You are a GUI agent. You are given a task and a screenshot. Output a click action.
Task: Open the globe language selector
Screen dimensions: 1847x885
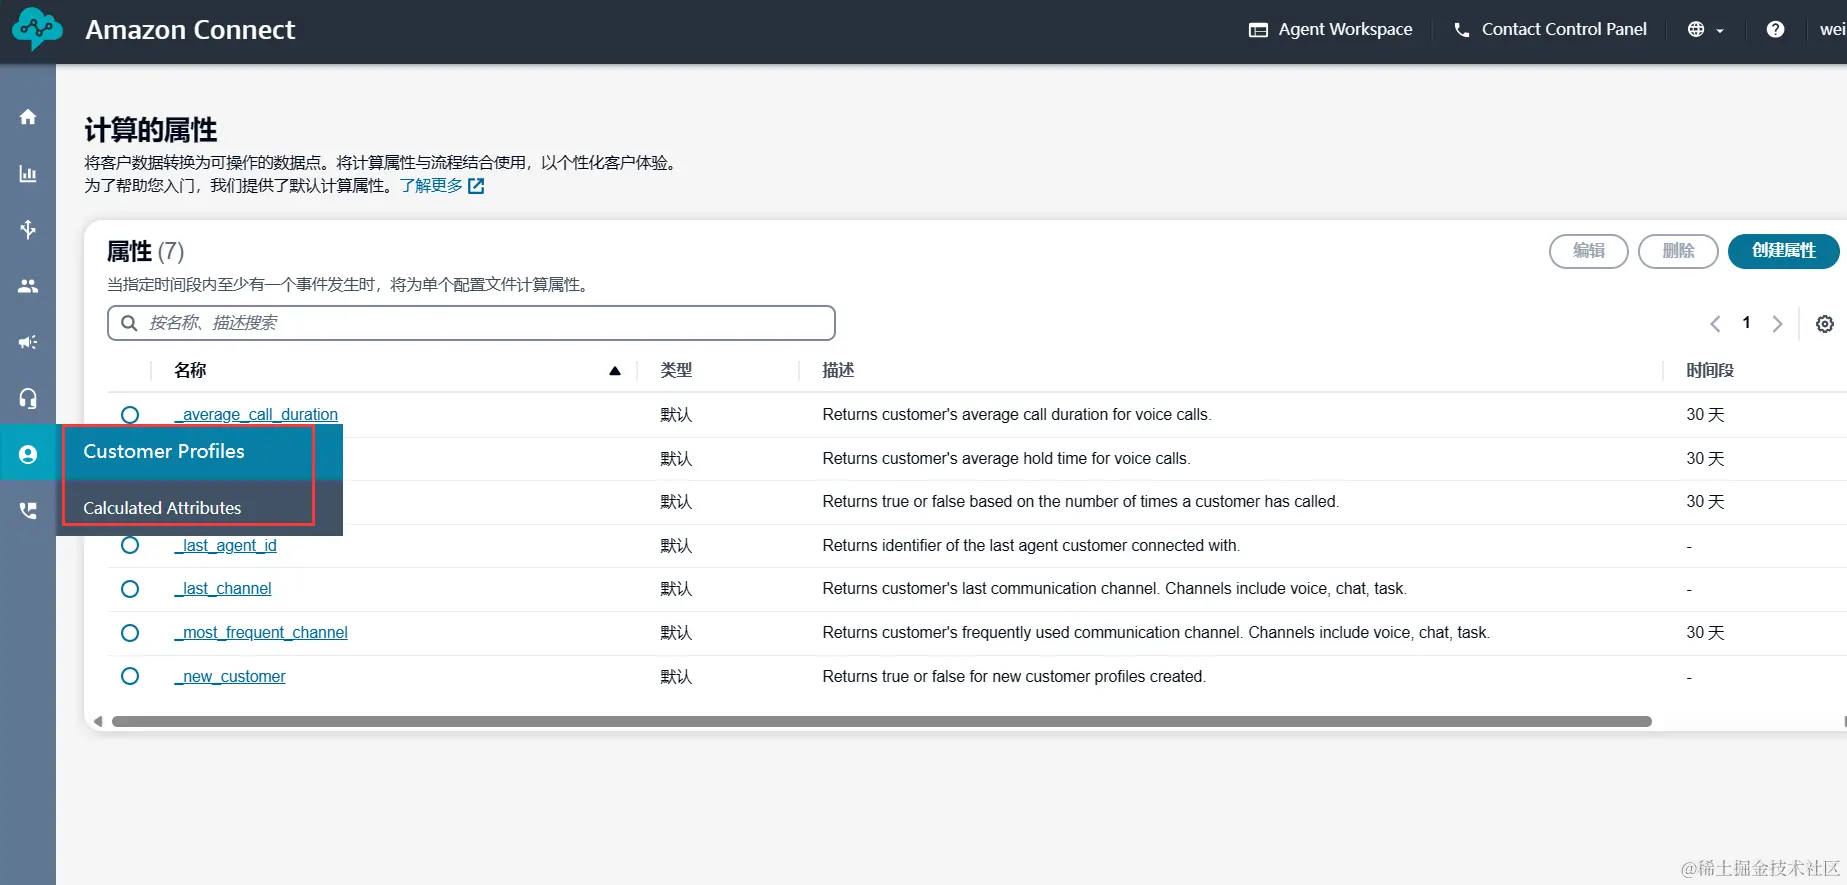click(1705, 30)
